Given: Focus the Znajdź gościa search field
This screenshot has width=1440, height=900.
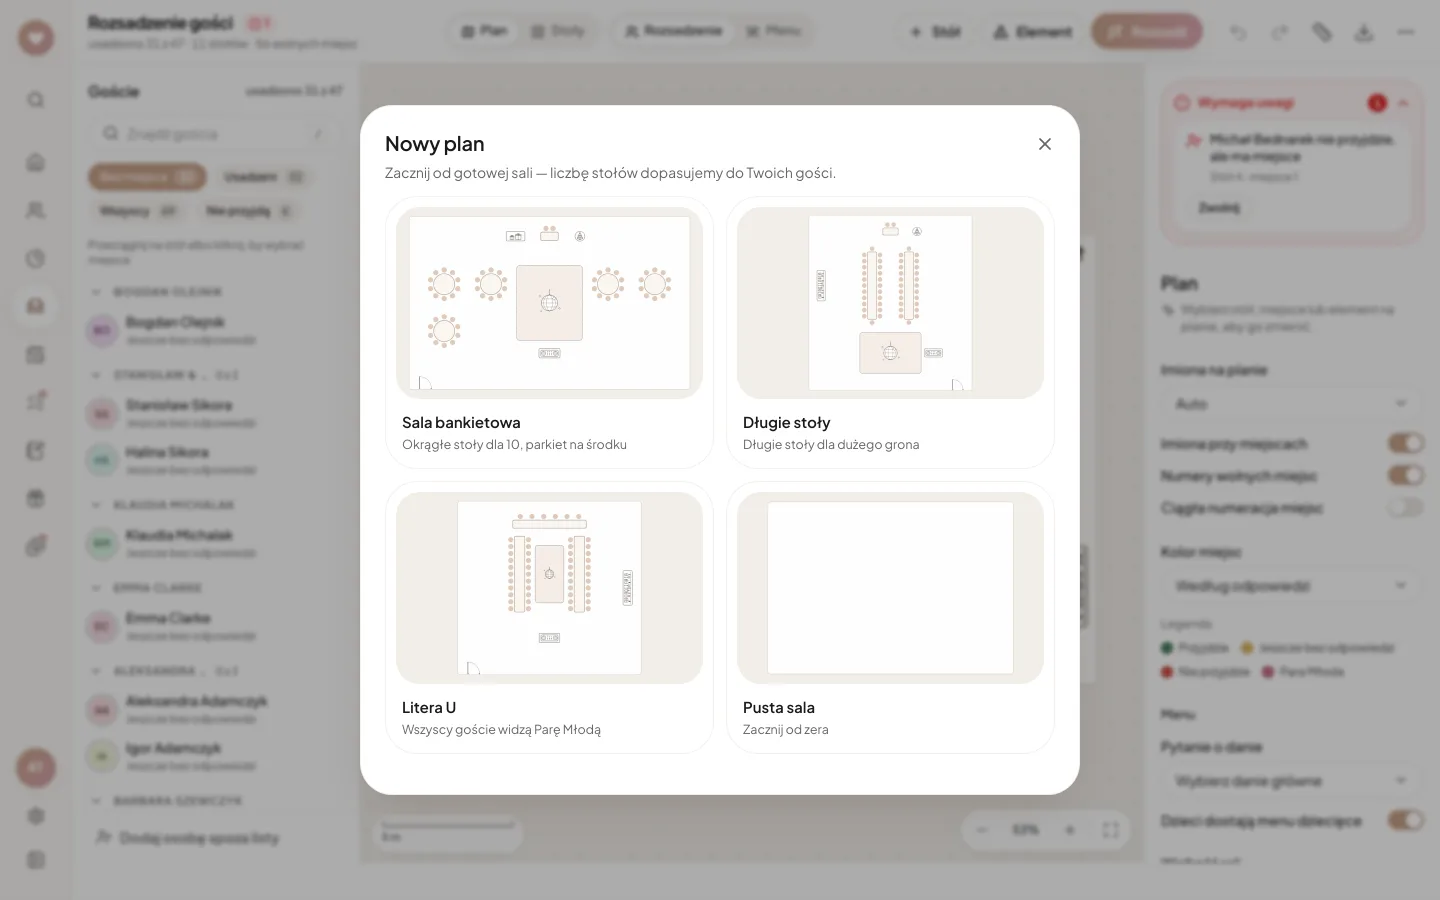Looking at the screenshot, I should 214,133.
